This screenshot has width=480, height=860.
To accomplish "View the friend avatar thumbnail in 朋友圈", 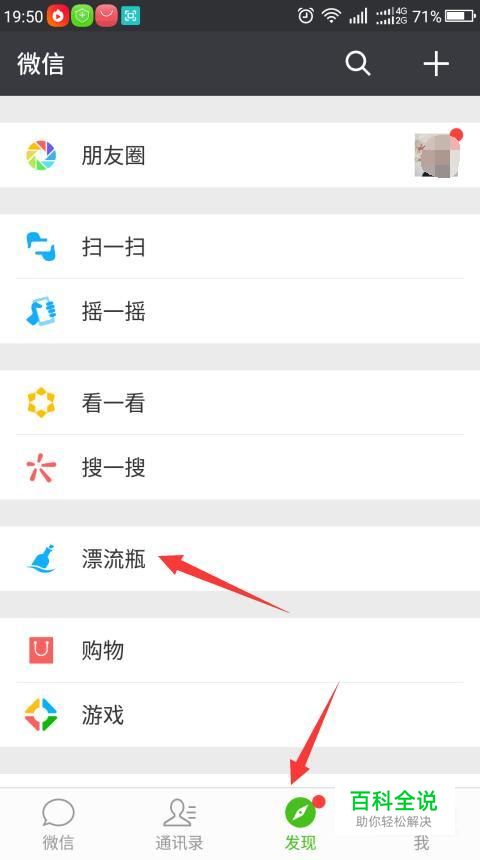I will click(x=437, y=155).
